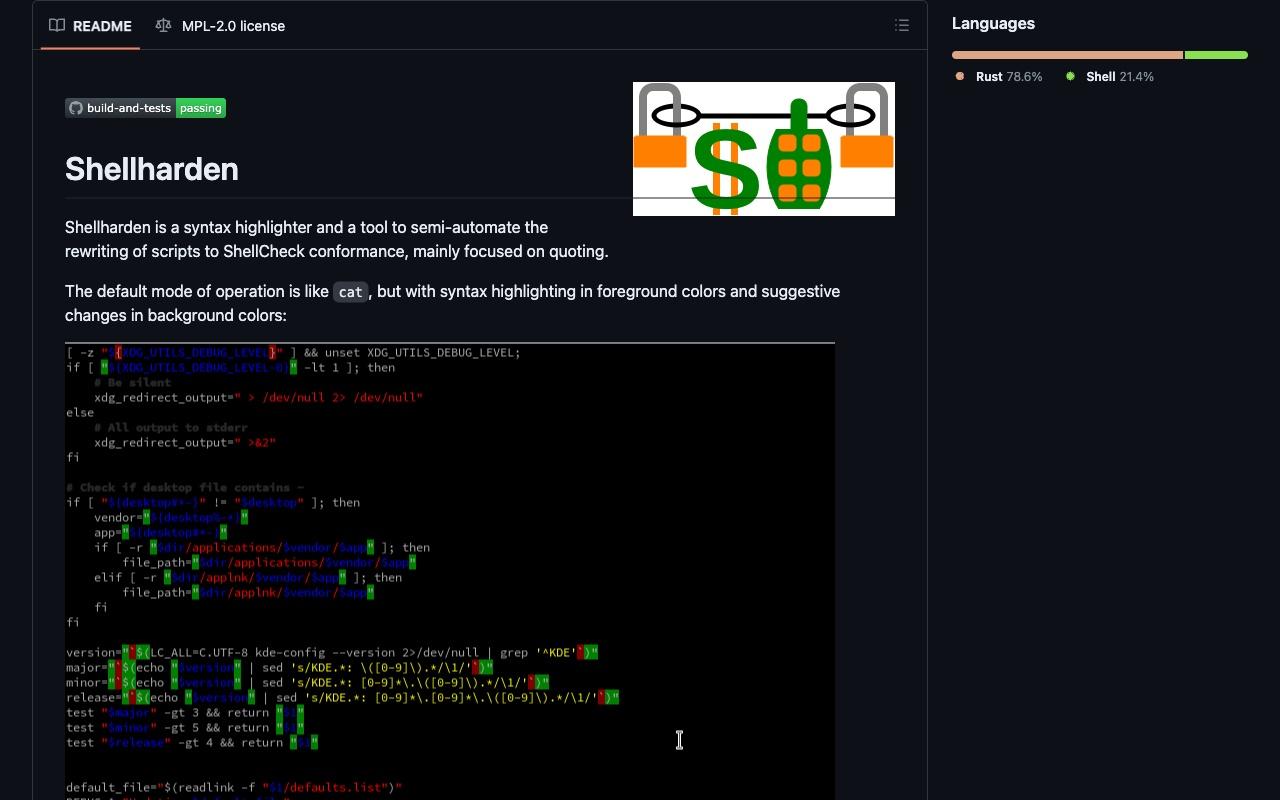Click the Languages heading
The width and height of the screenshot is (1280, 800).
tap(993, 23)
